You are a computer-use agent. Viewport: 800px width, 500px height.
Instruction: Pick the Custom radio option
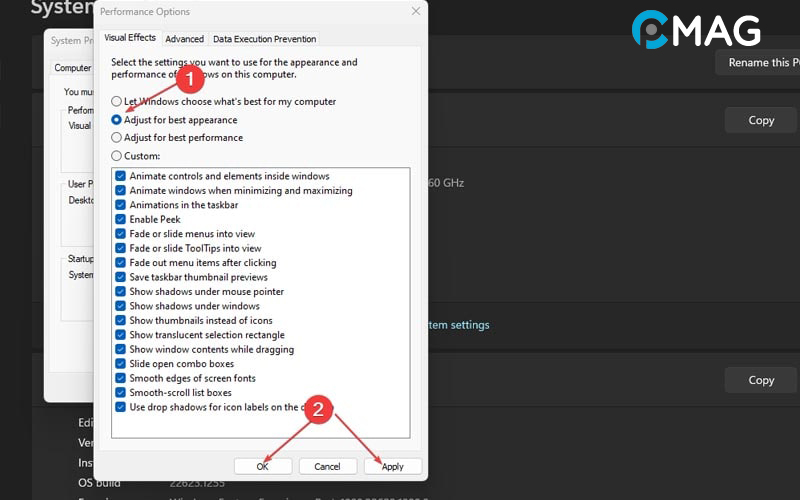click(117, 156)
